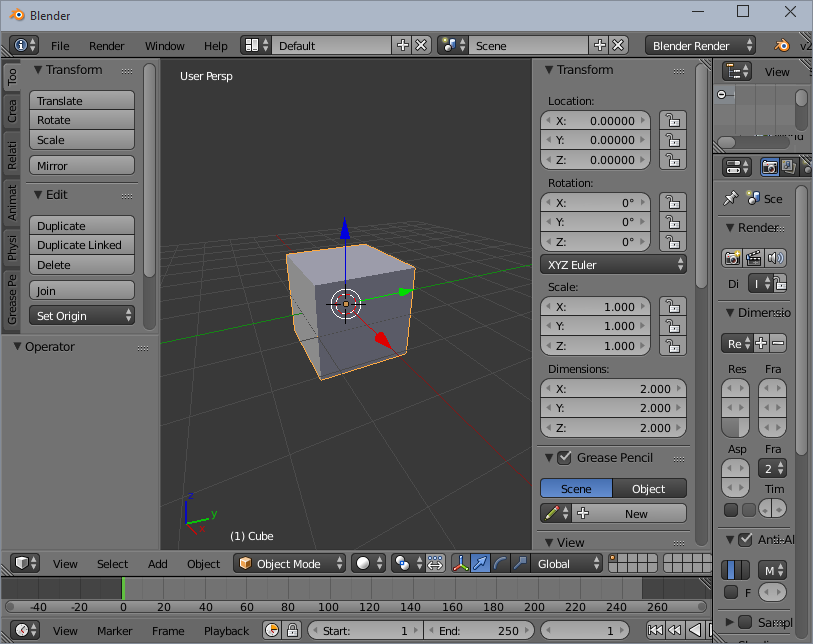Click the Mirror button

82,166
